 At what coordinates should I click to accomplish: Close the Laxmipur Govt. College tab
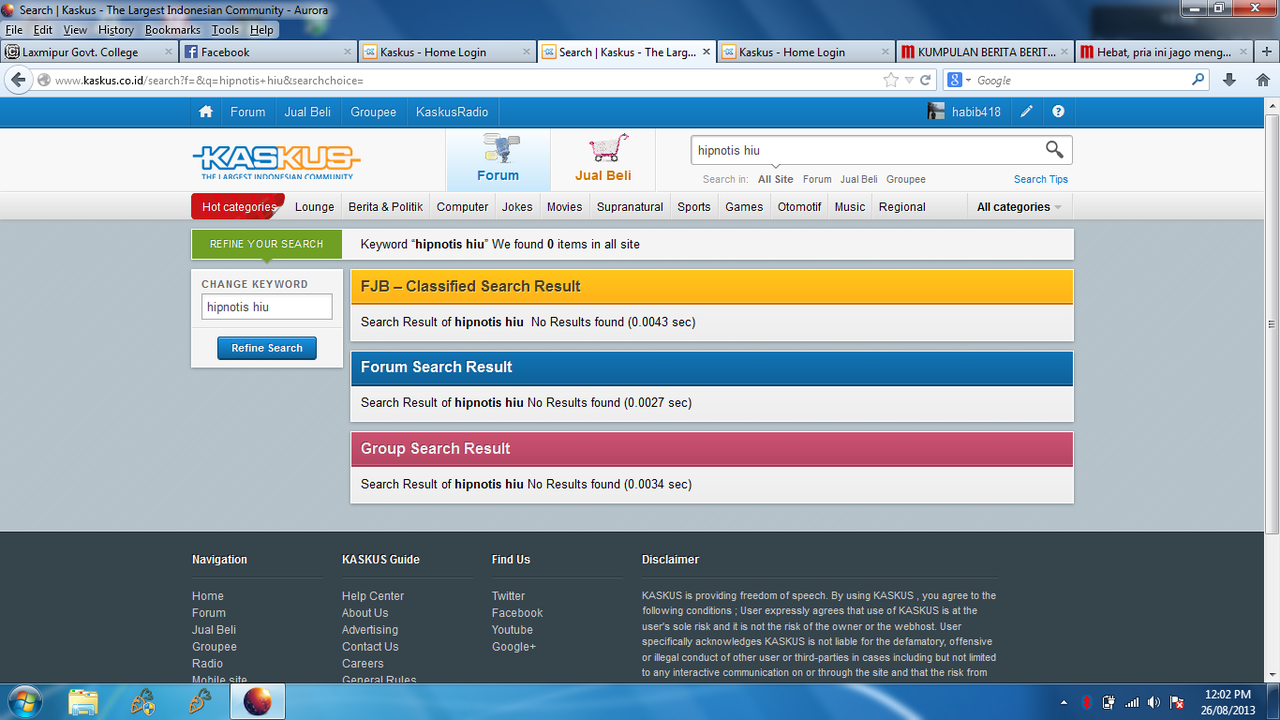(167, 52)
